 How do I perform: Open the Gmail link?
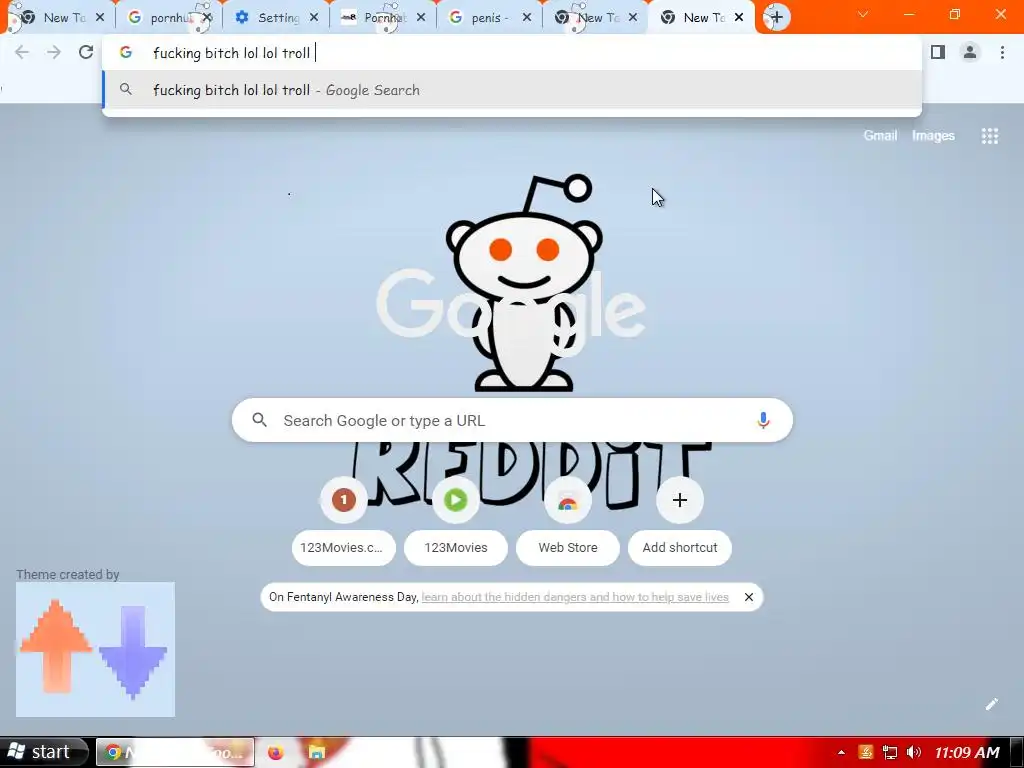(880, 136)
